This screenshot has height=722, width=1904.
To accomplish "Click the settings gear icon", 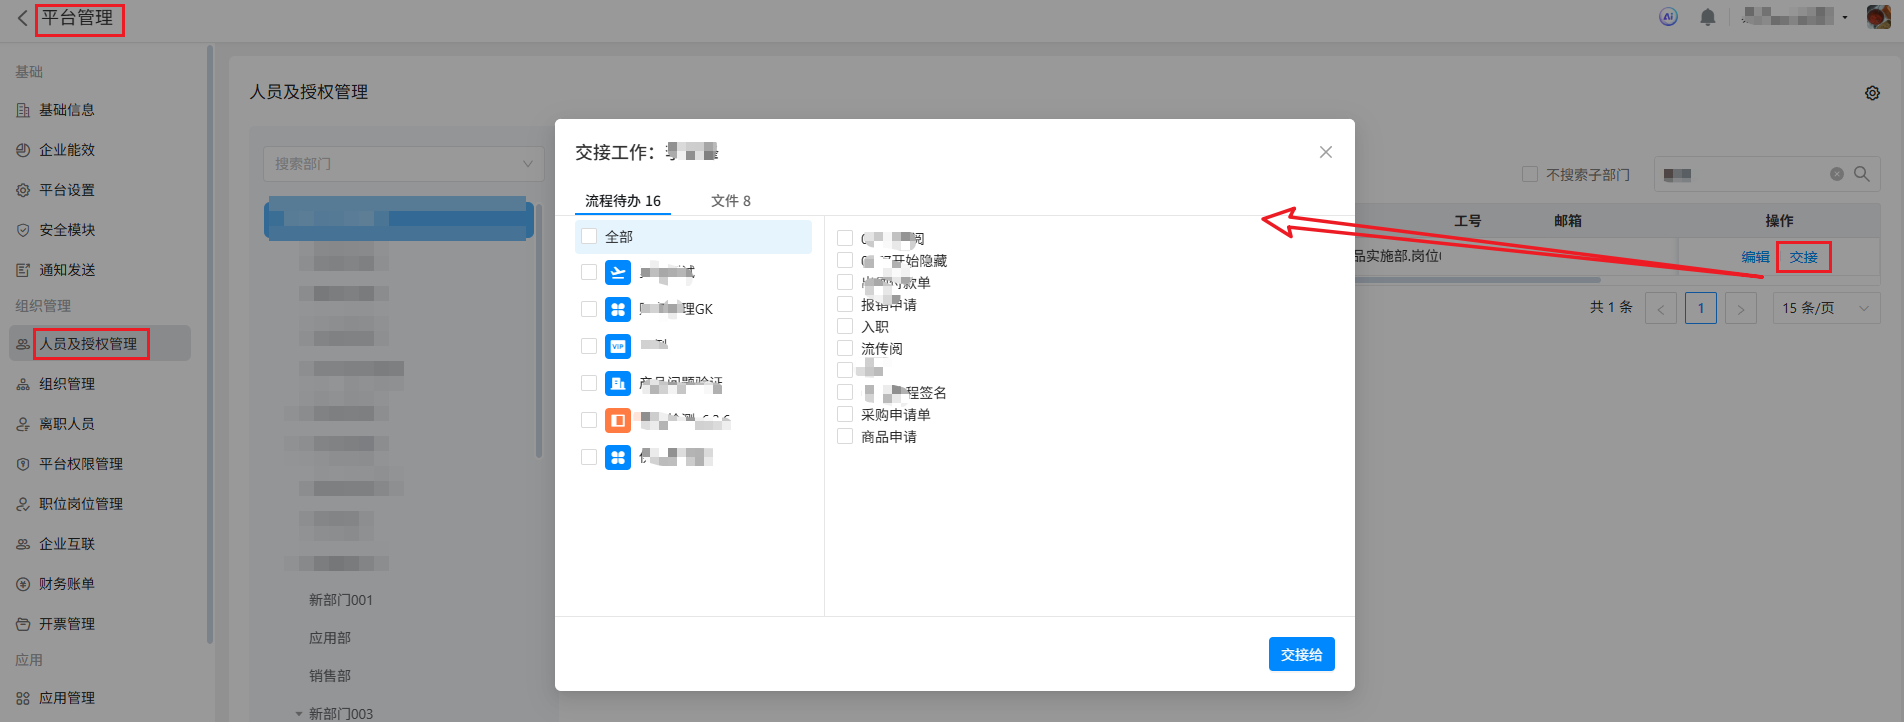I will (1872, 93).
